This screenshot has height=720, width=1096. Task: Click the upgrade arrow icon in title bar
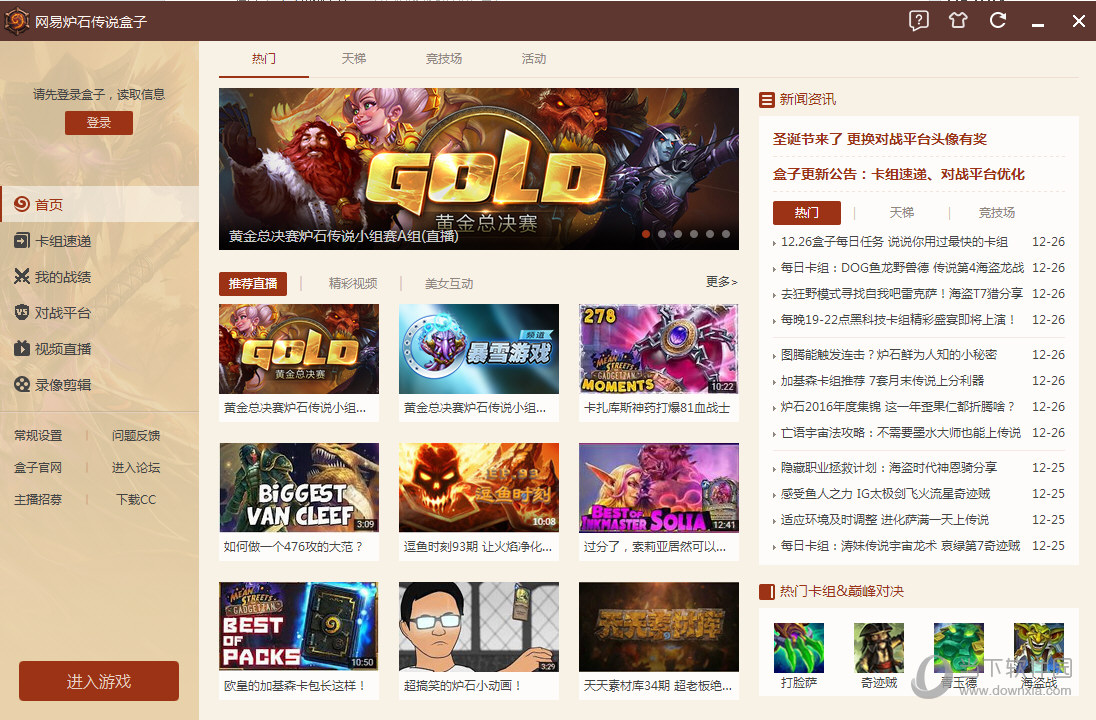tap(958, 20)
